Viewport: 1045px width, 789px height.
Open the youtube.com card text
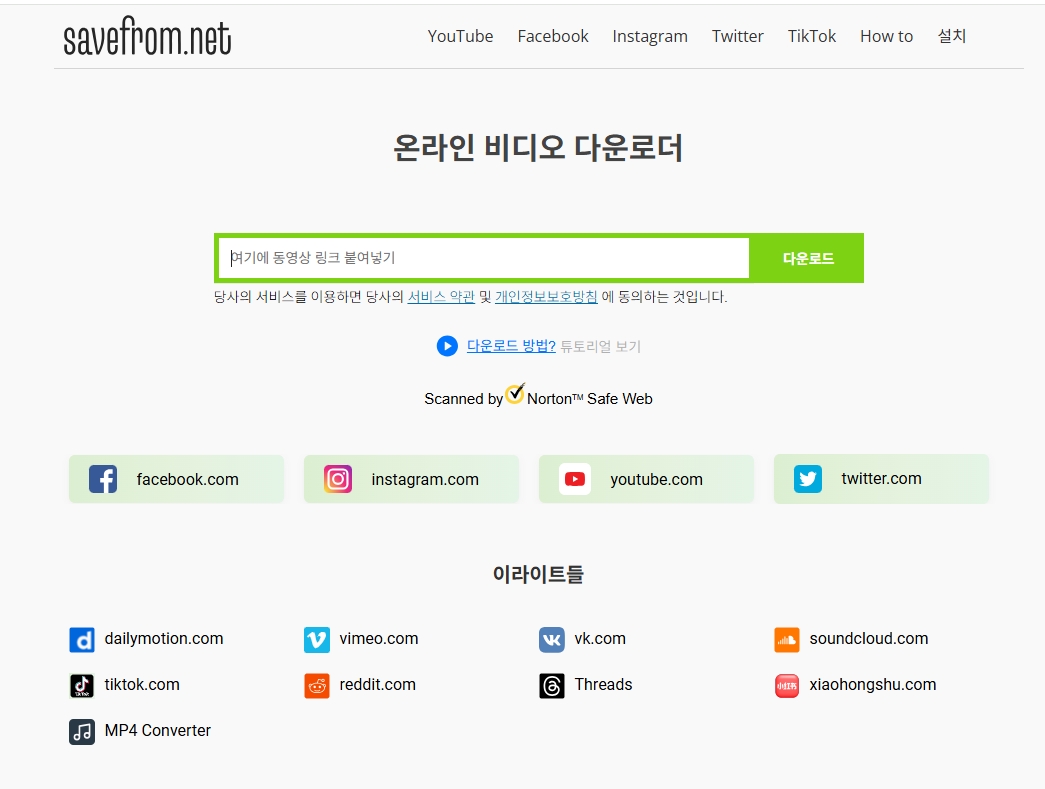656,480
